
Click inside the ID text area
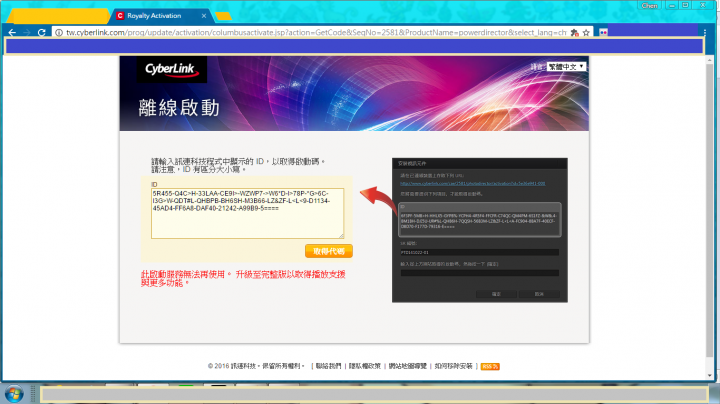point(247,213)
